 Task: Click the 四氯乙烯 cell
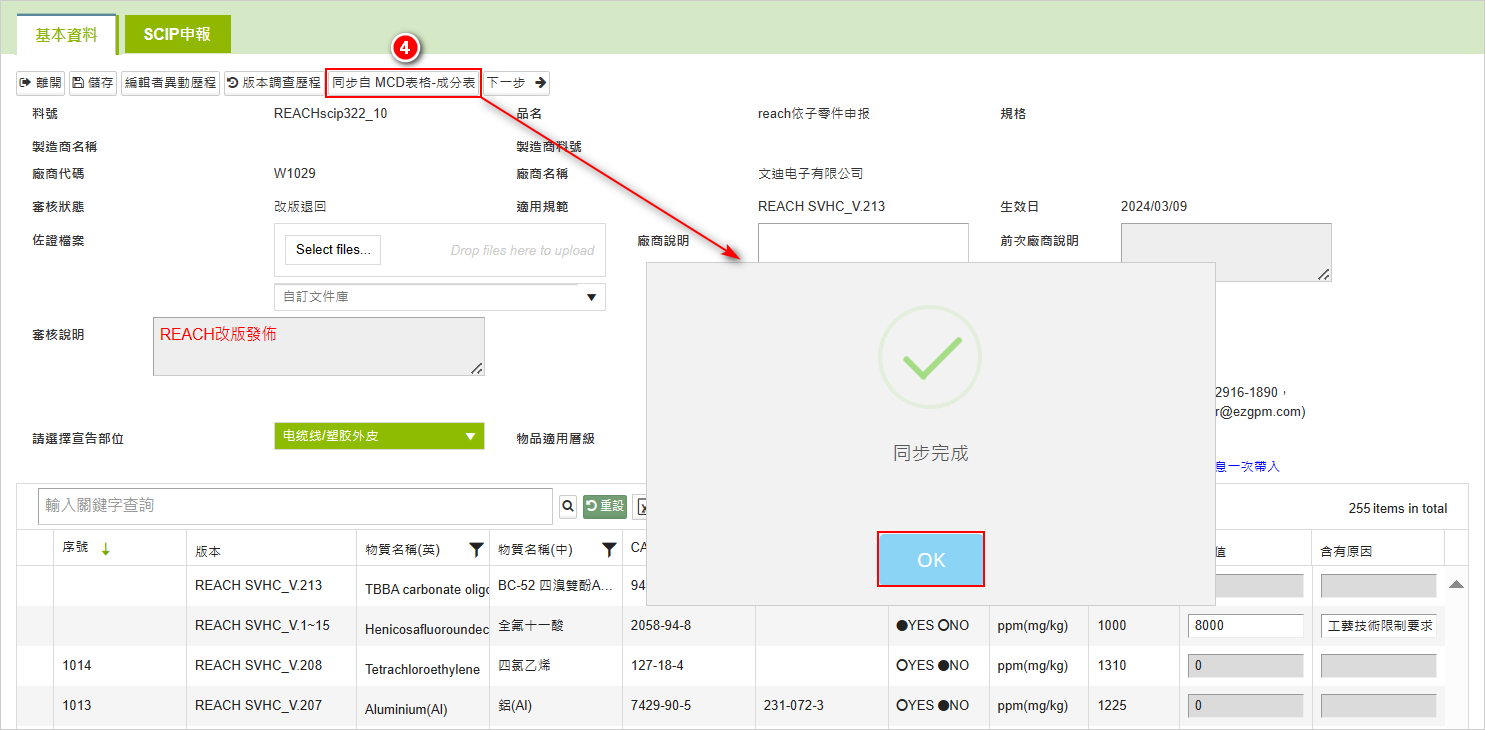click(524, 666)
